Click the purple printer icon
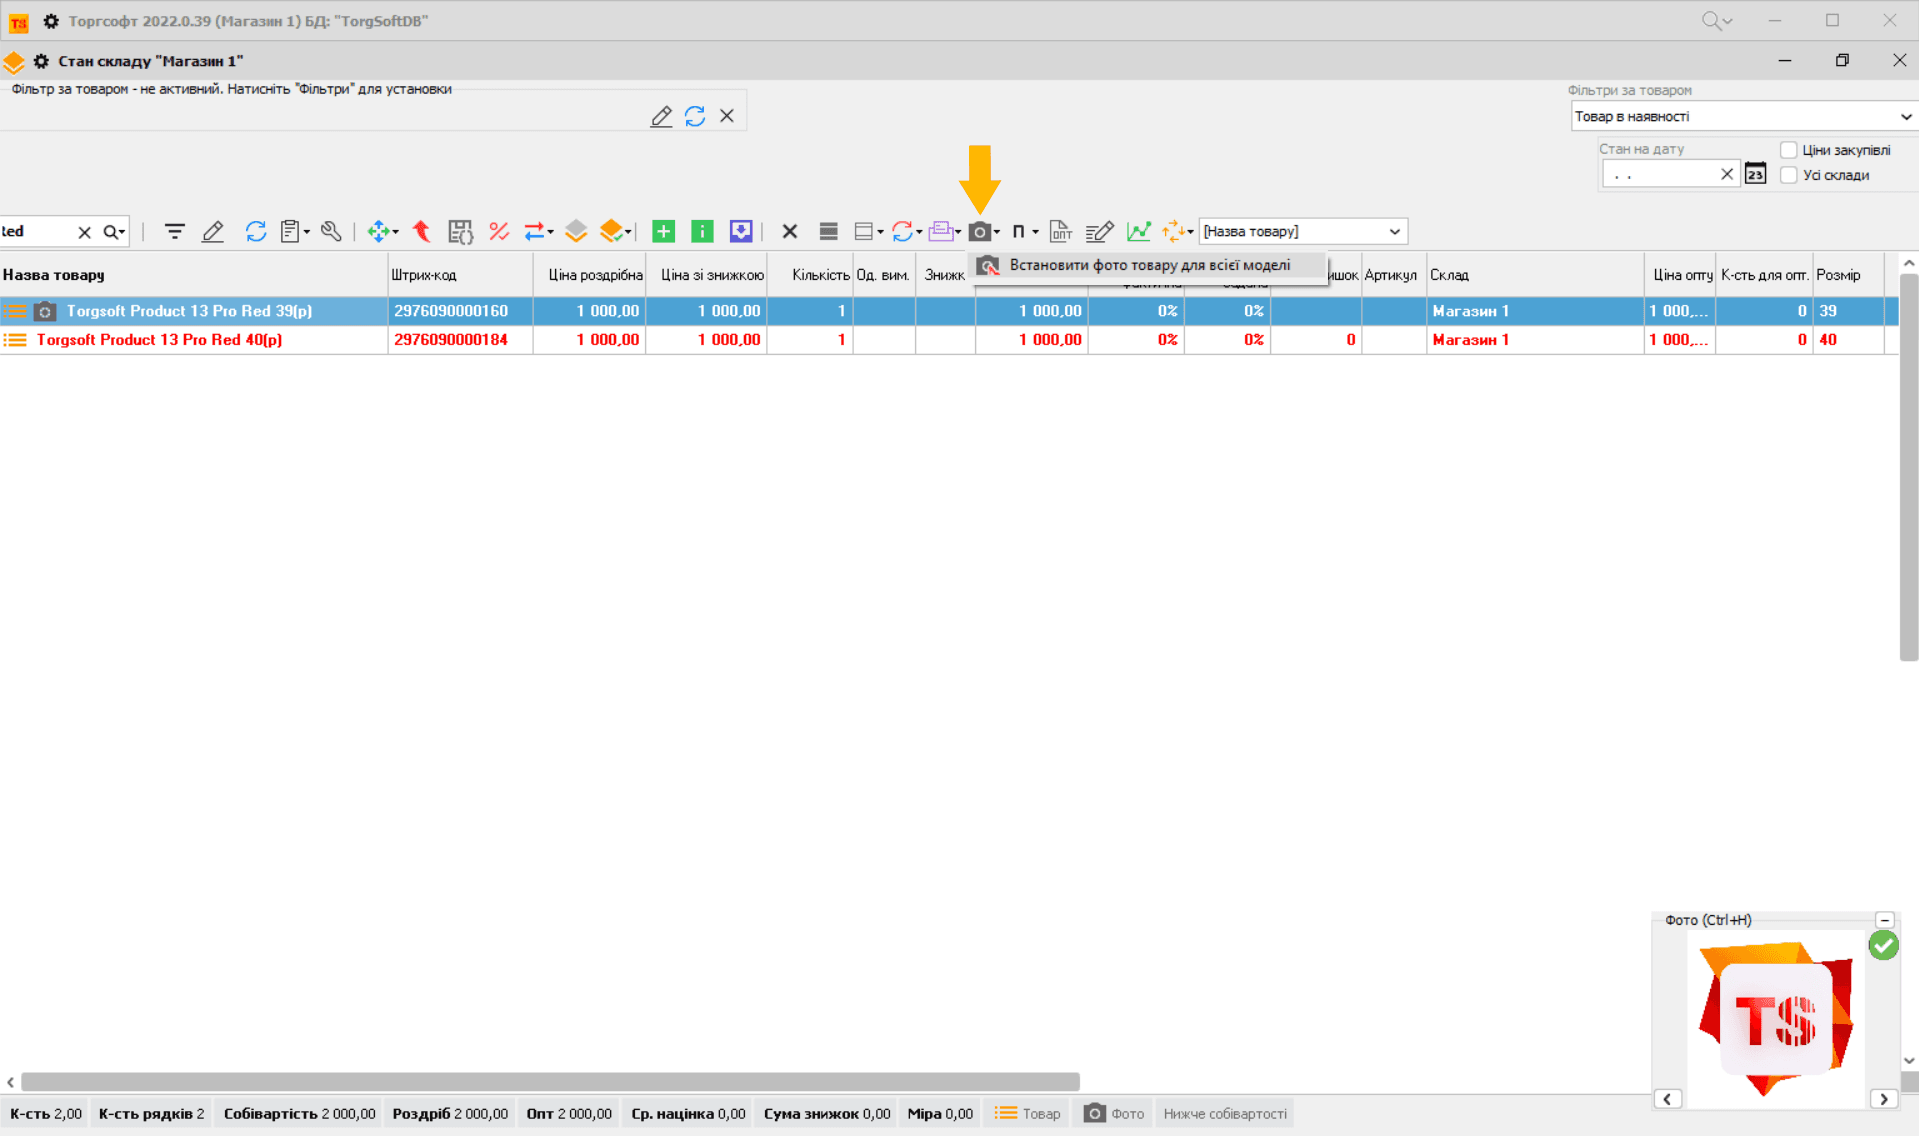 pyautogui.click(x=943, y=231)
